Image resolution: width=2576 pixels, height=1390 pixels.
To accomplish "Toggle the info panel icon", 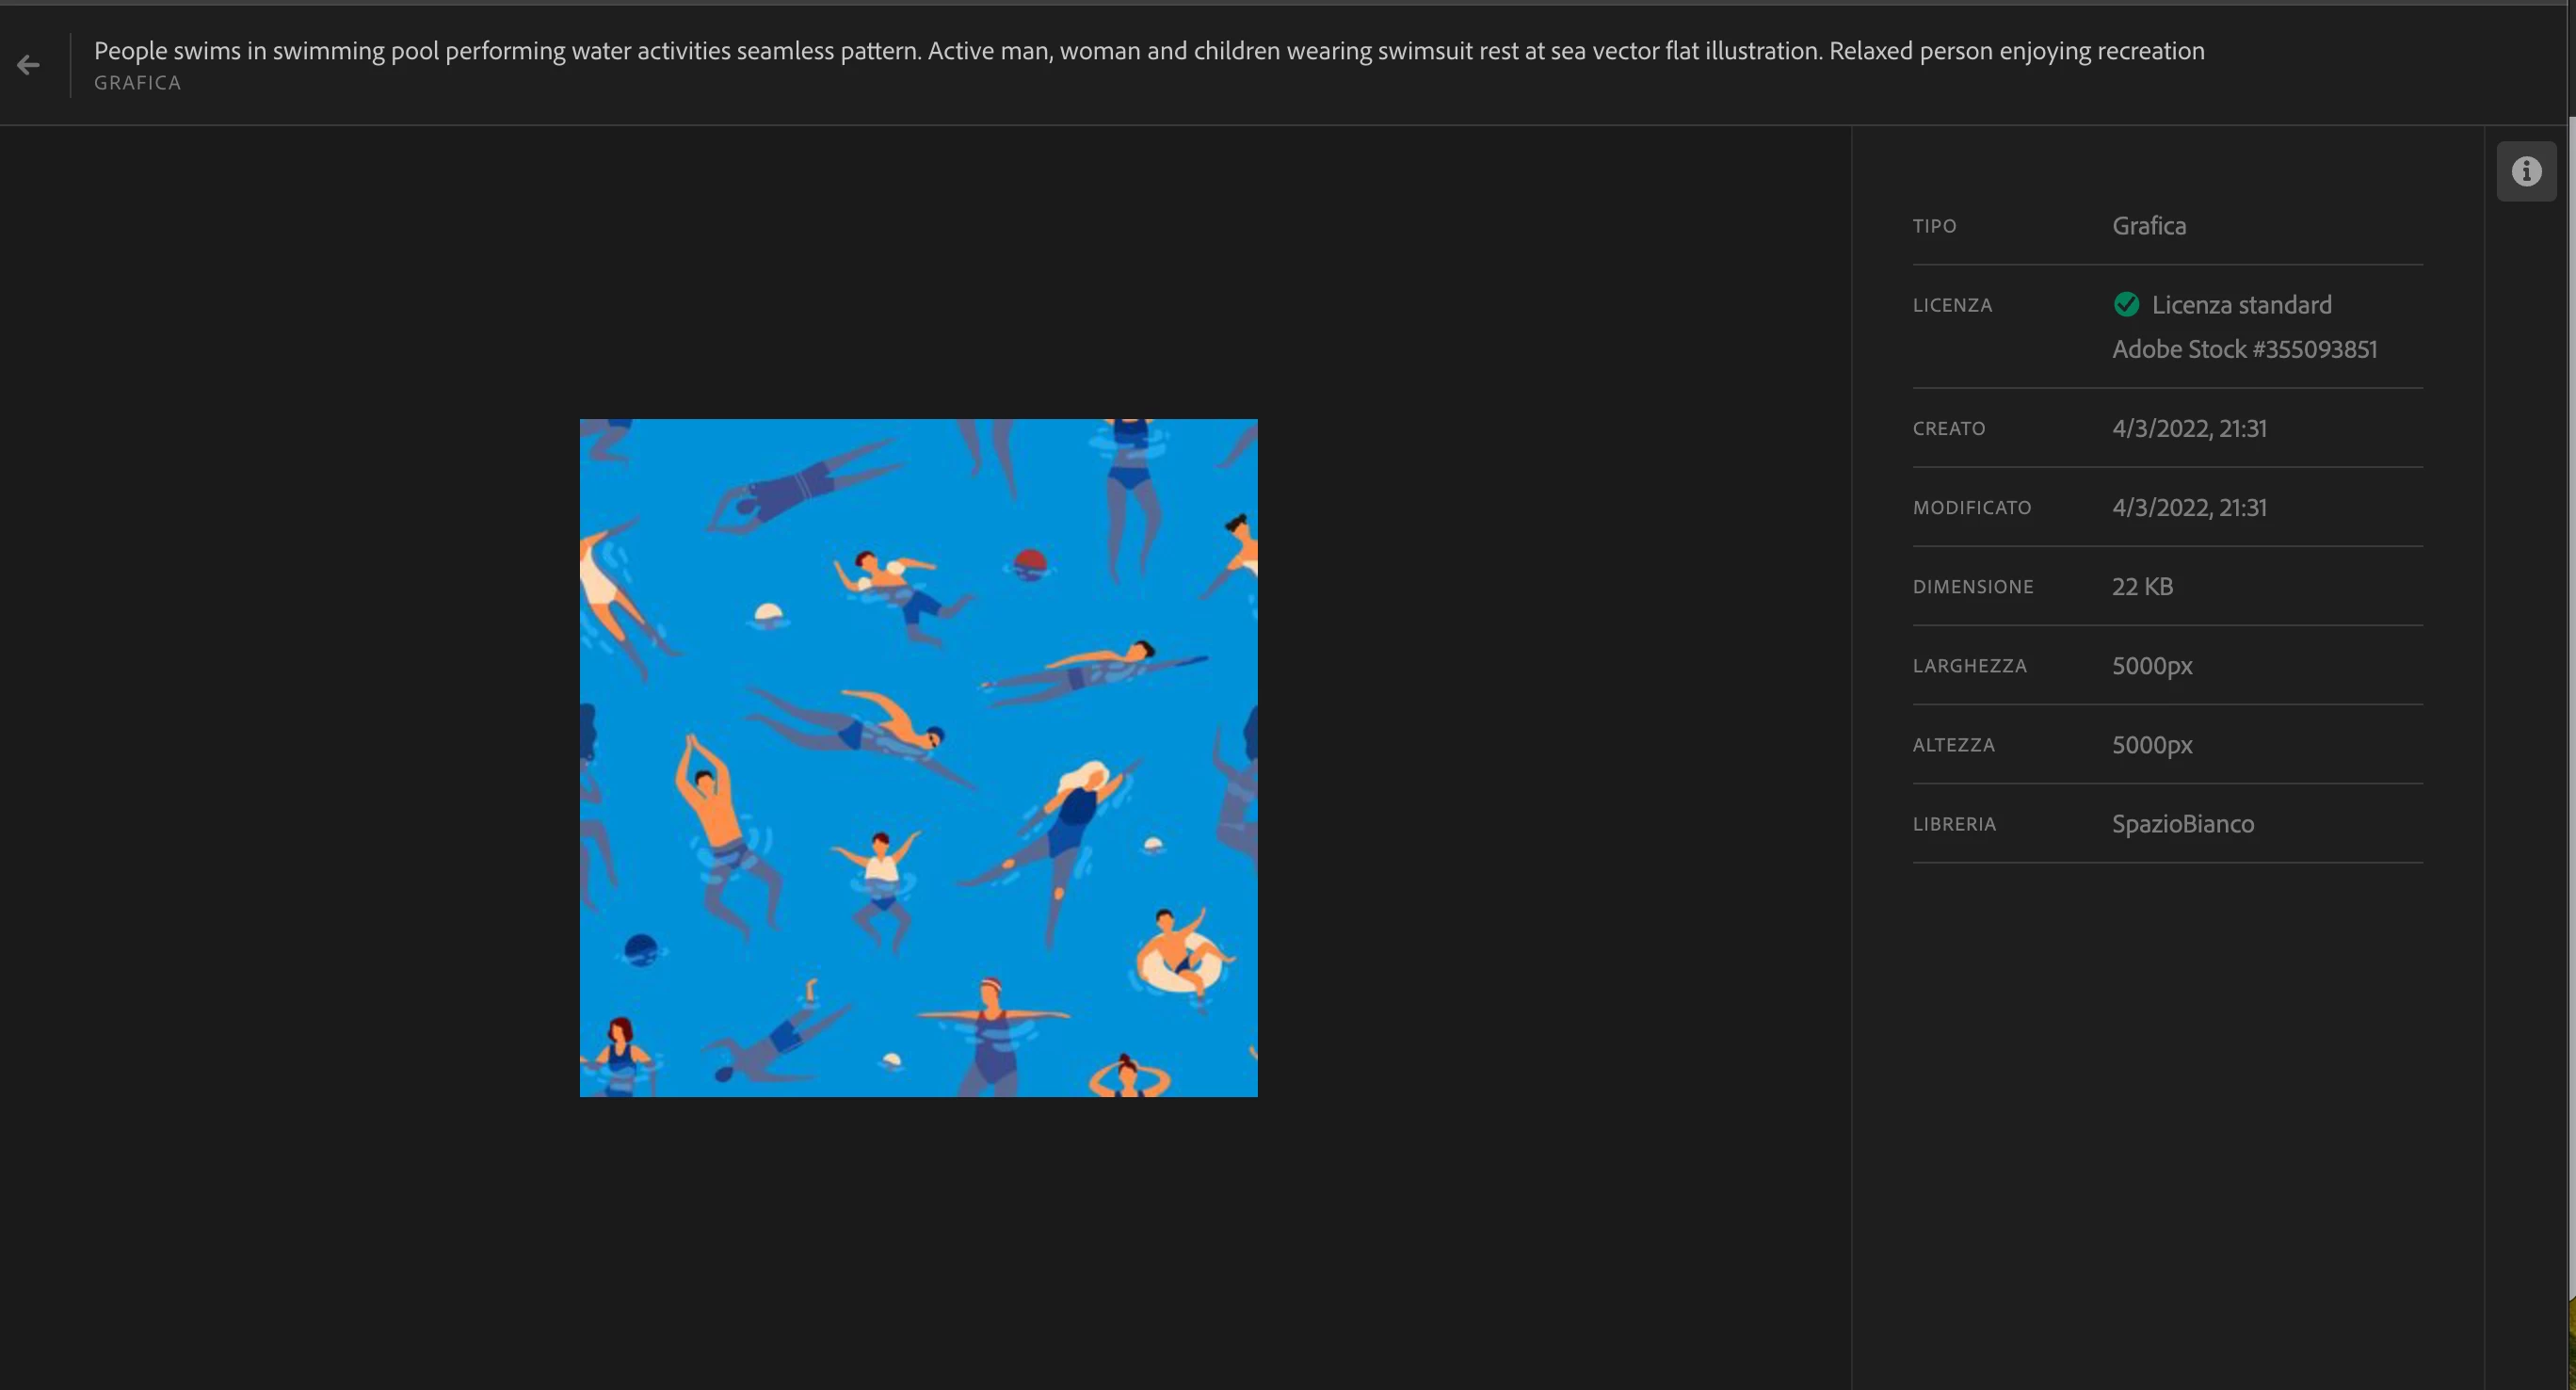I will pos(2525,172).
